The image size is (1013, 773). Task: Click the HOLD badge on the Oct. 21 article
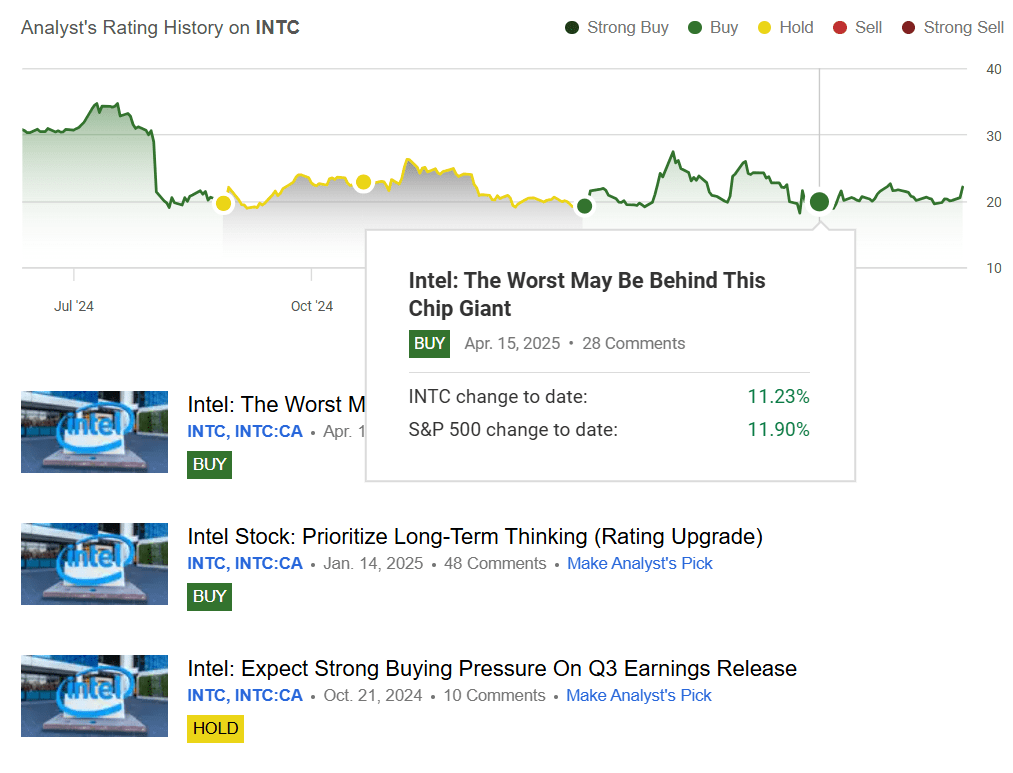click(215, 728)
